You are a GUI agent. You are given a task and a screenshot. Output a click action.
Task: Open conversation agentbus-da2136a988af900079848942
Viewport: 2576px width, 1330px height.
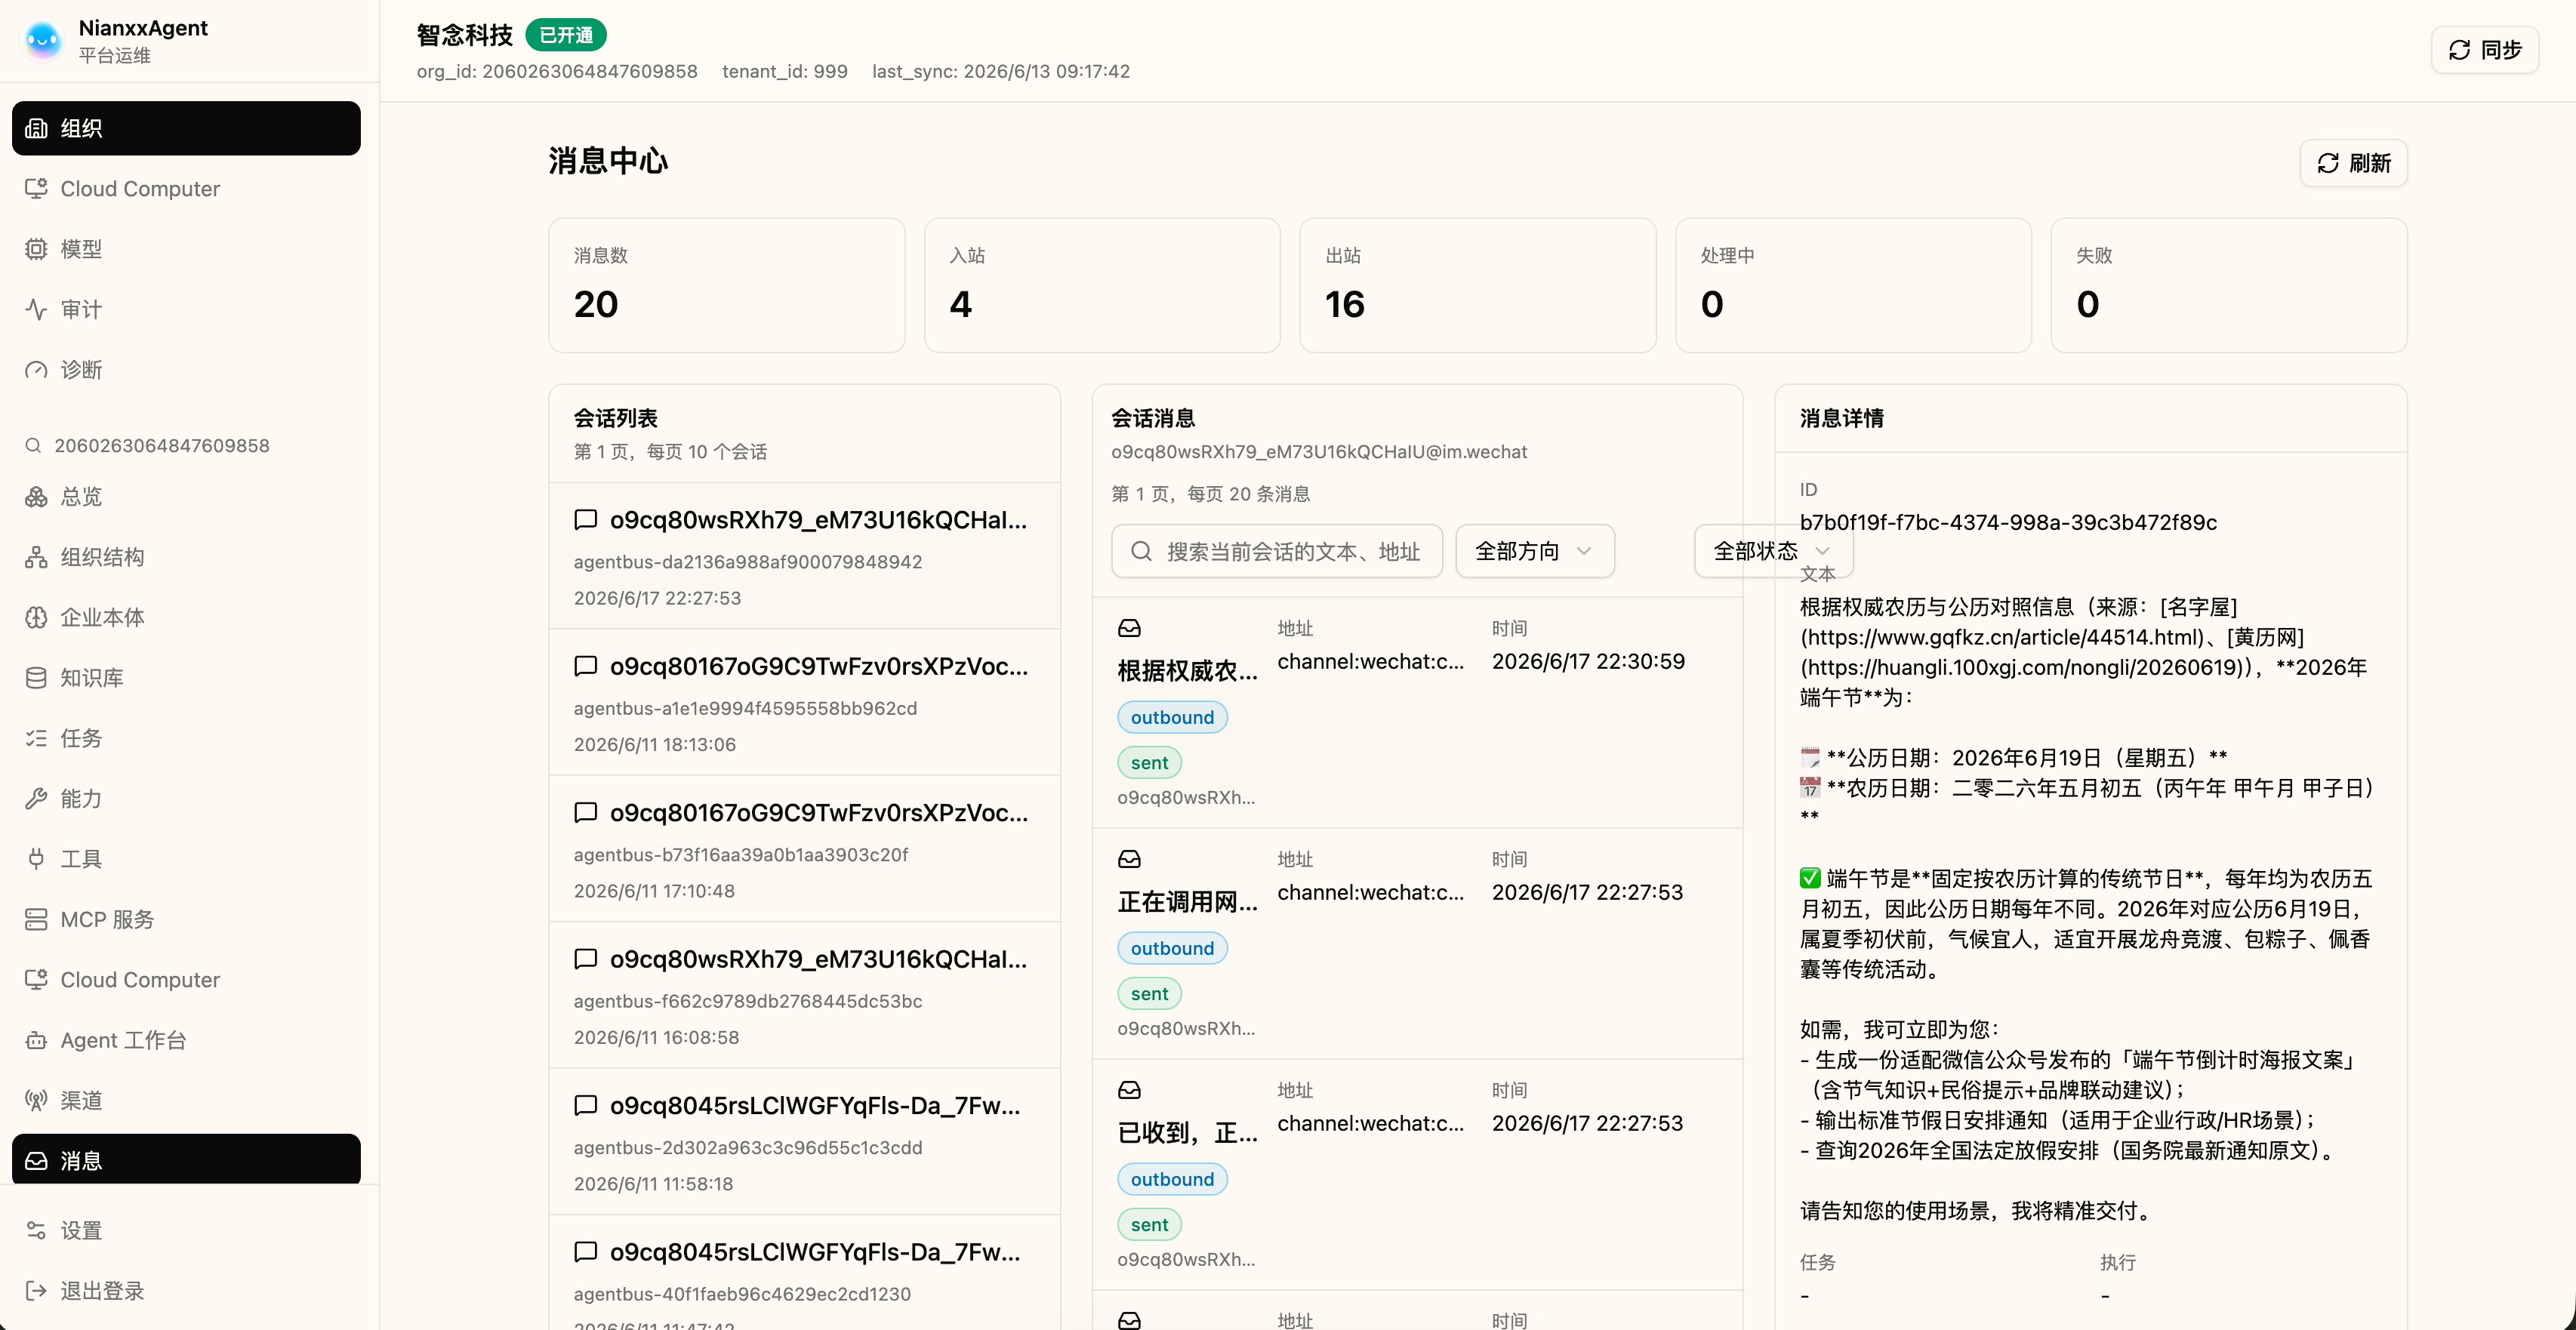click(804, 556)
